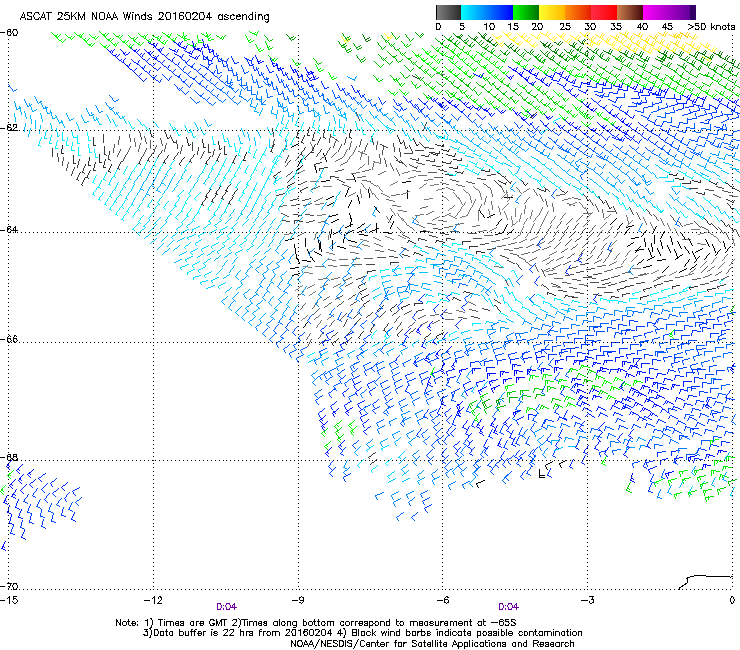Click the longitude label '-12'

click(153, 600)
